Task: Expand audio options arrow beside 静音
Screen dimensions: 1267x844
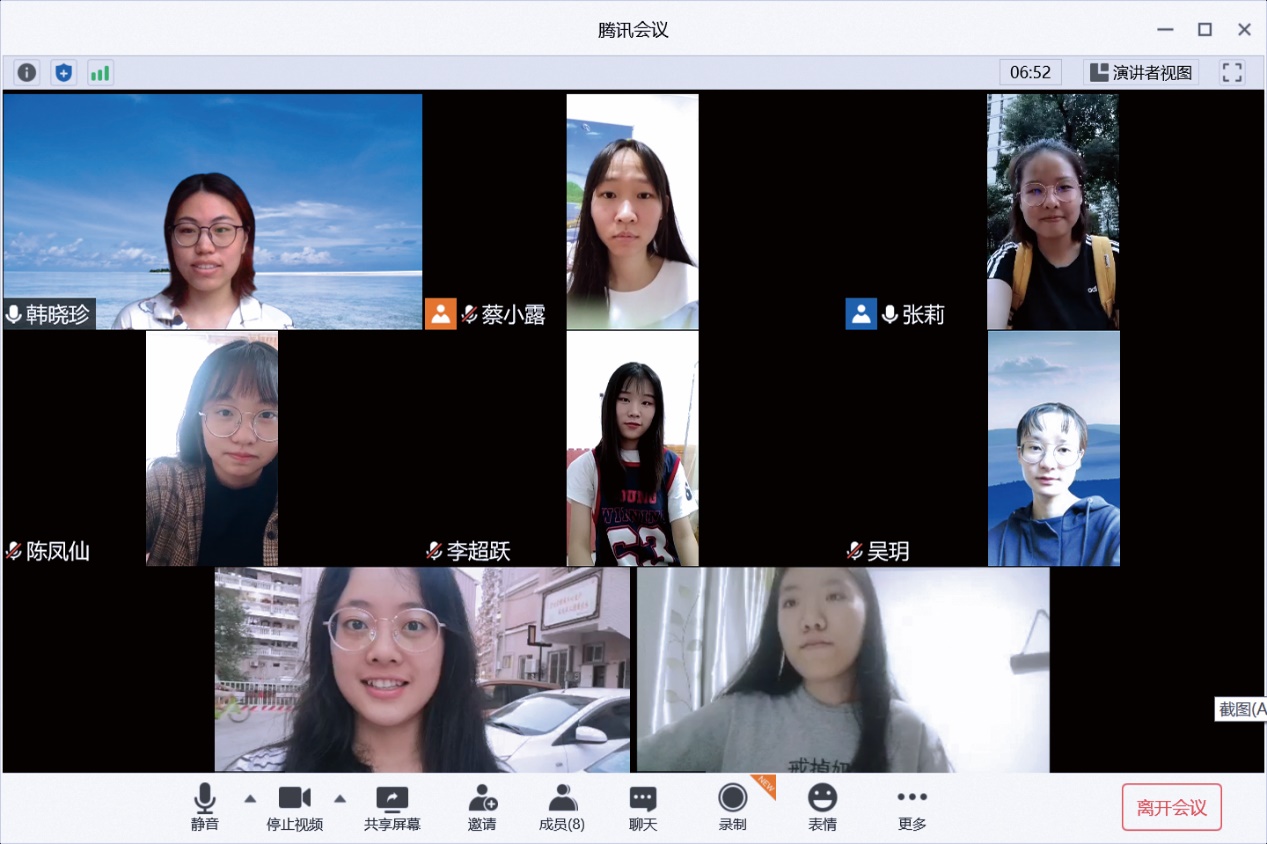Action: (250, 798)
